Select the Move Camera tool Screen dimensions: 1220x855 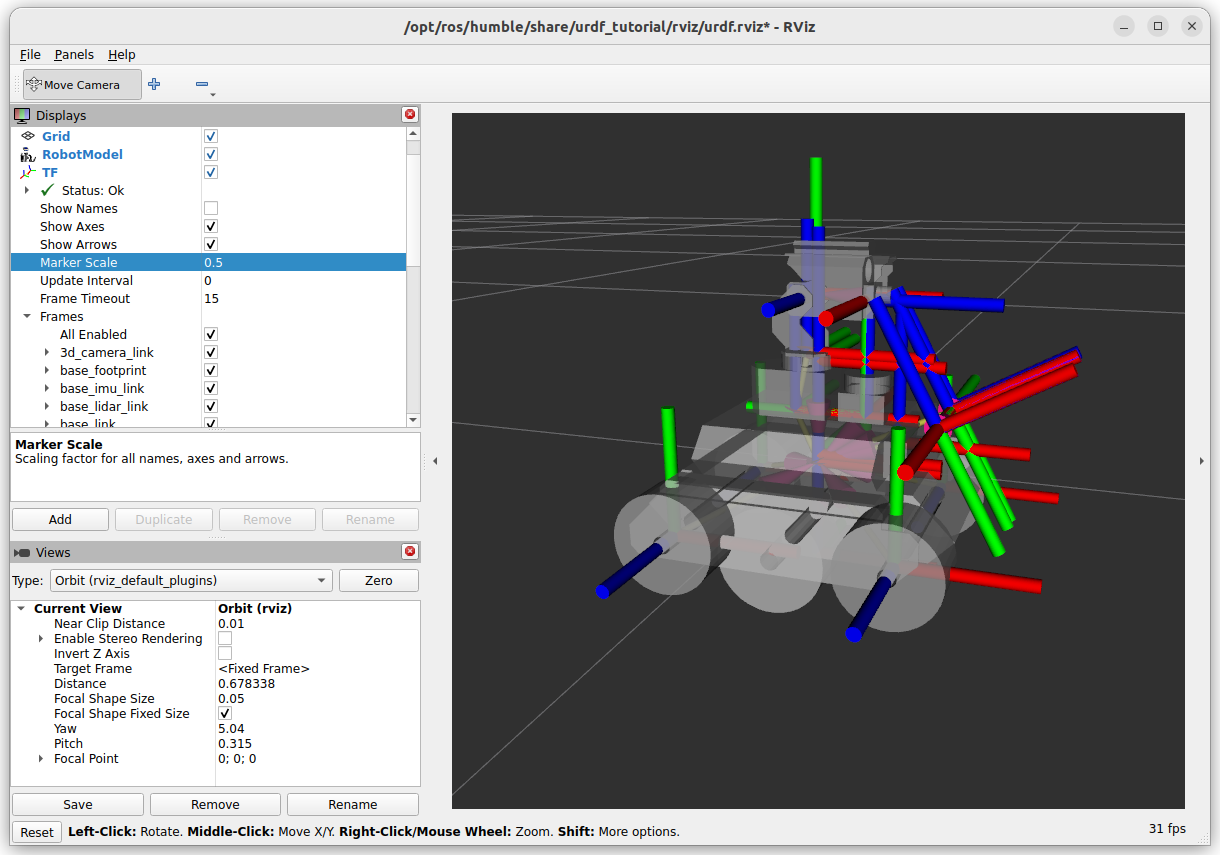[x=74, y=85]
